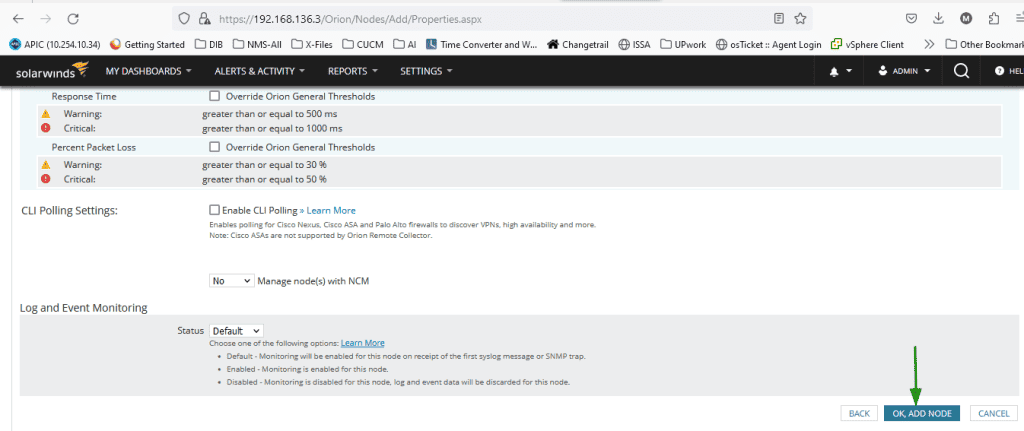This screenshot has height=431, width=1024.
Task: Open the ADMIN user dropdown
Action: tap(904, 71)
